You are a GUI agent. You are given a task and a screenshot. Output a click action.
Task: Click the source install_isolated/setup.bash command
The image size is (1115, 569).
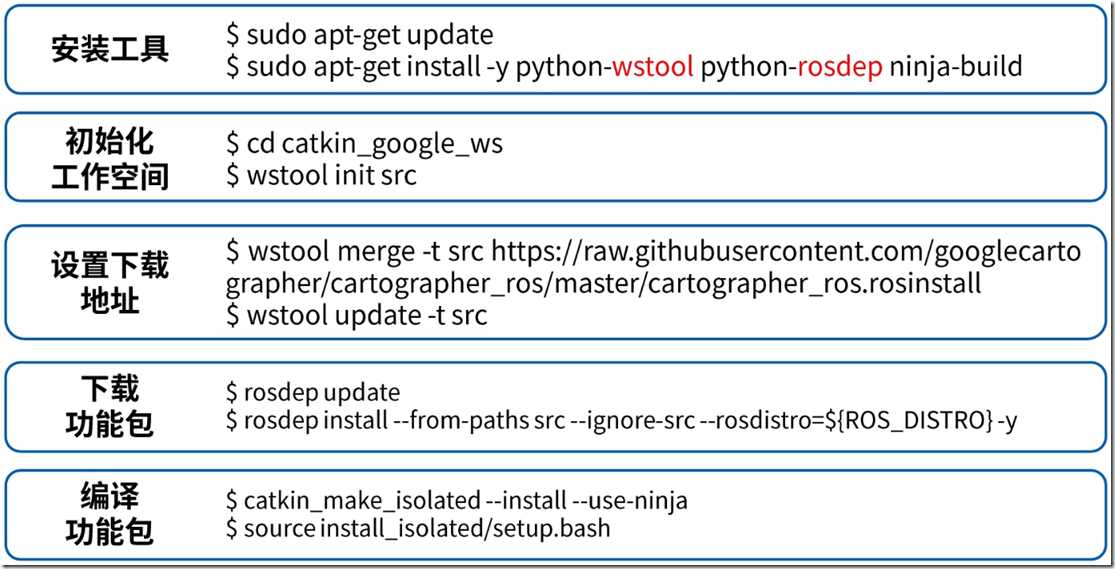coord(418,529)
